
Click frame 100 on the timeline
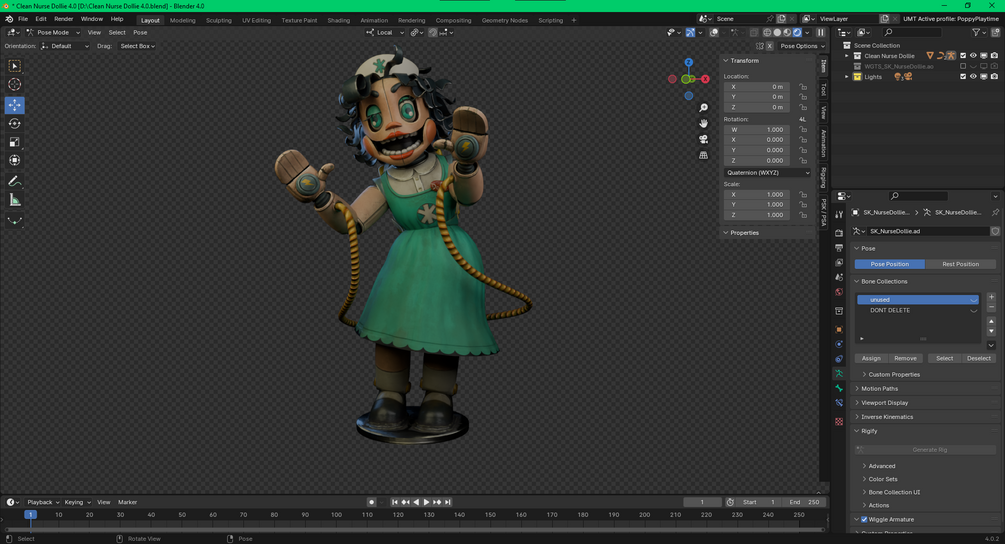click(335, 515)
